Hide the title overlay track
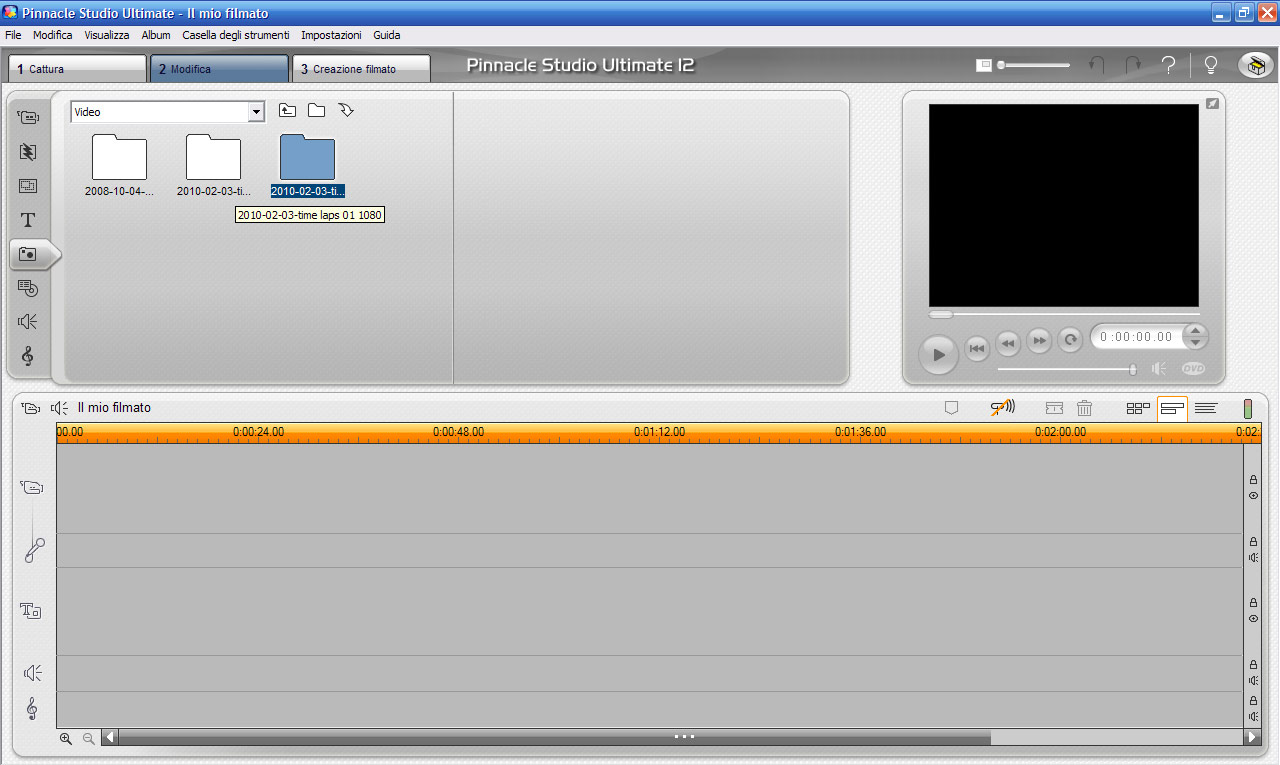Screen dimensions: 1280x765 [x=1253, y=618]
